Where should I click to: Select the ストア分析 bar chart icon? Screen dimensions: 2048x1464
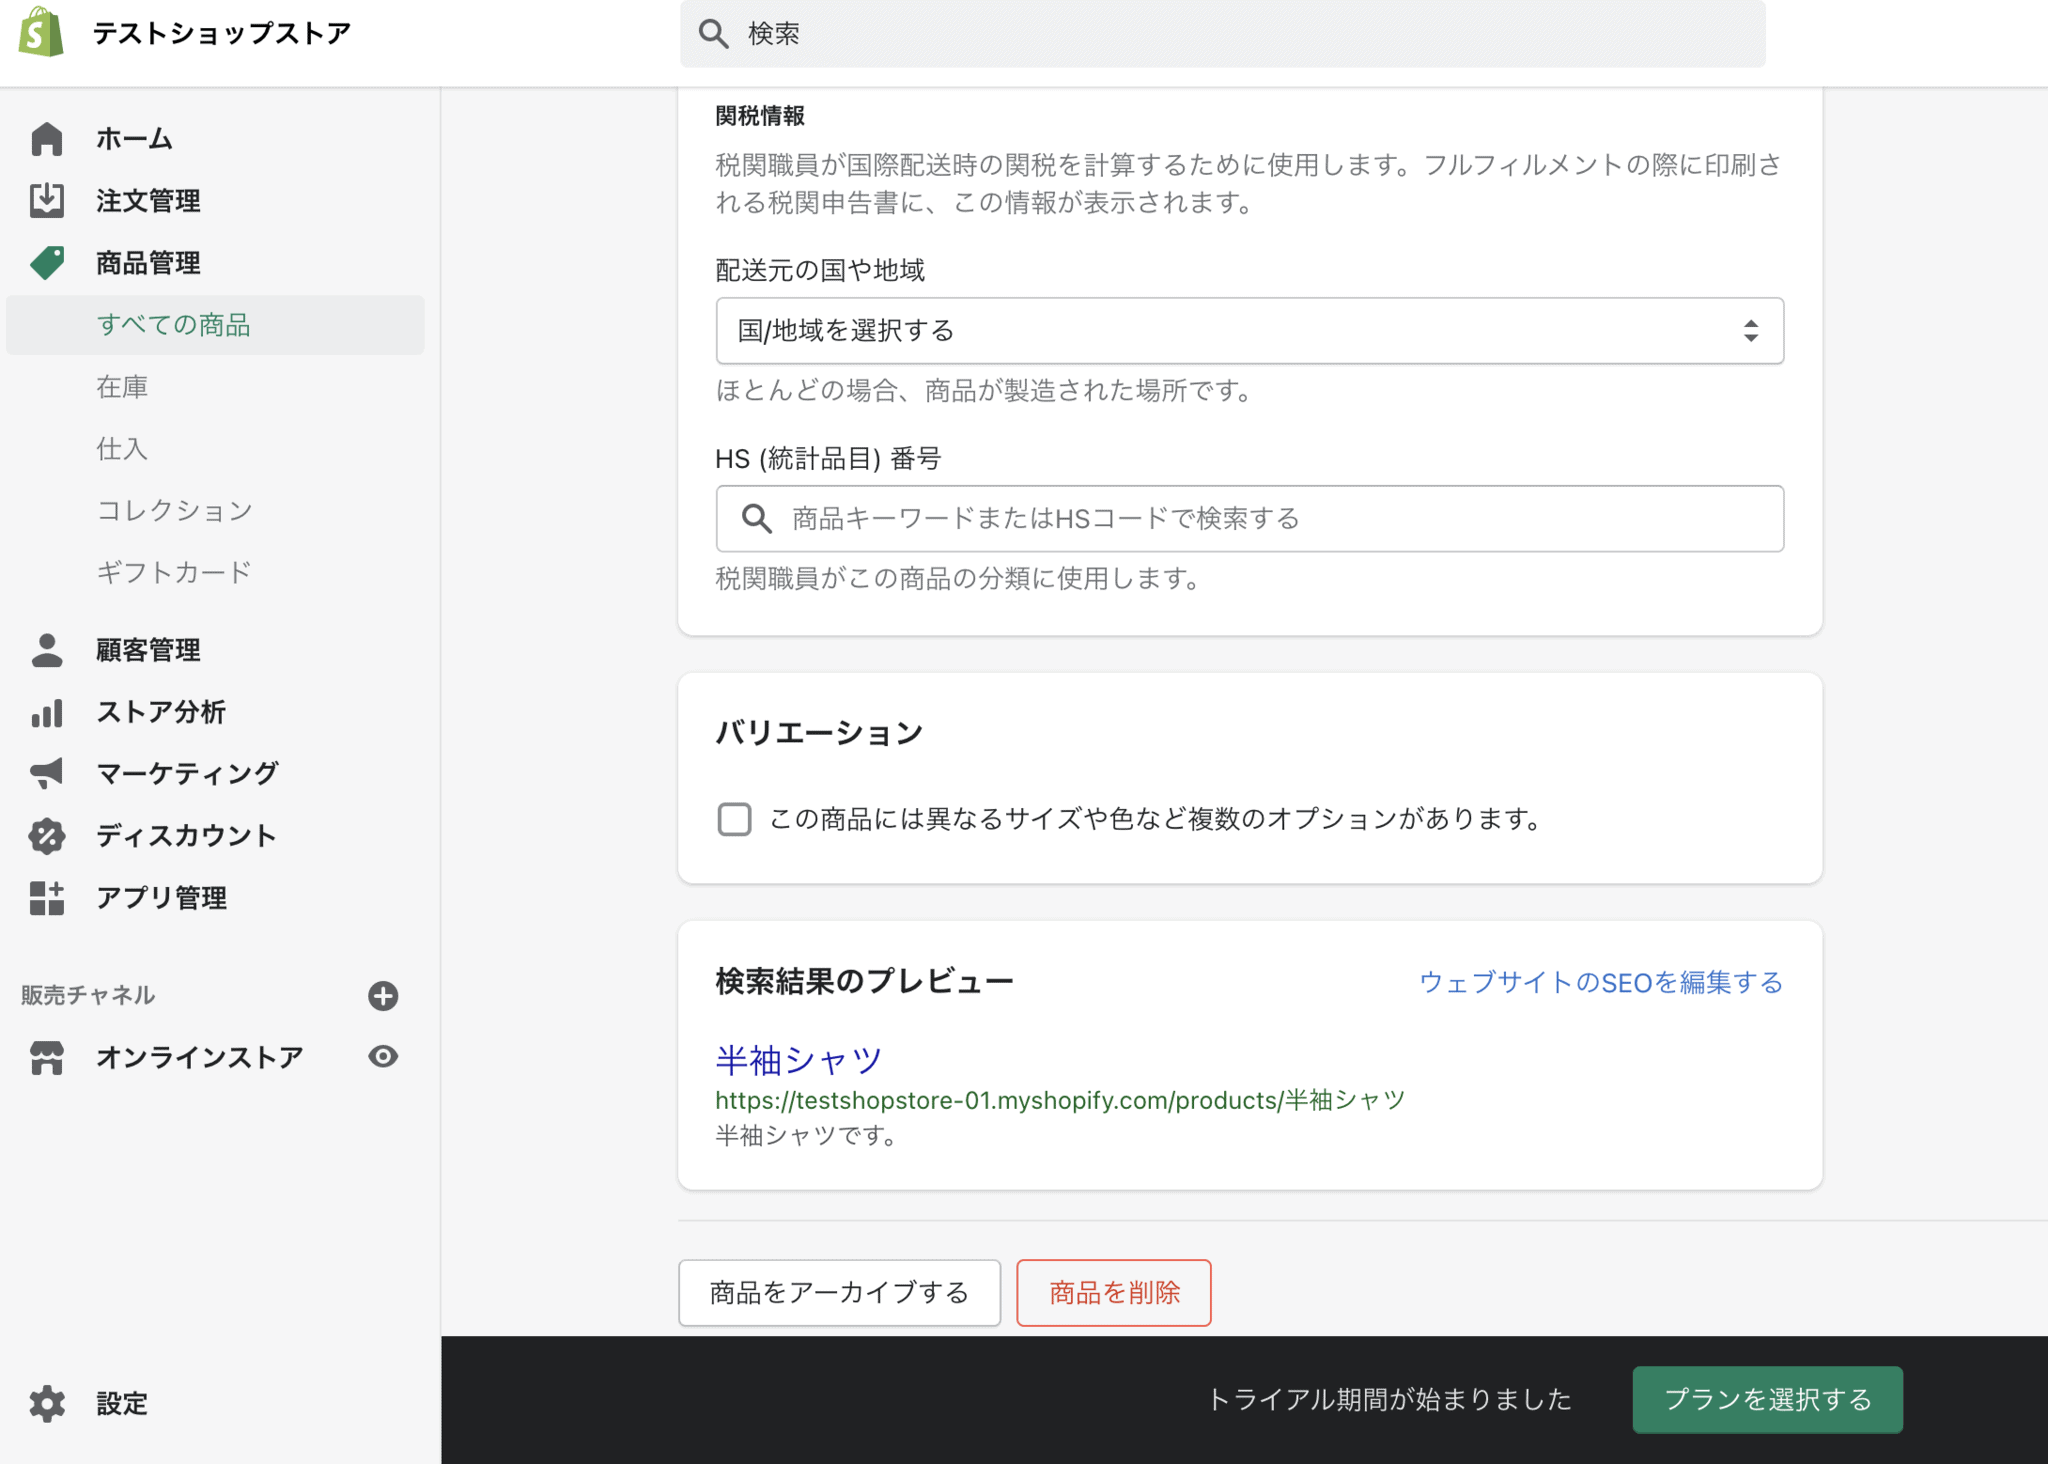(47, 711)
